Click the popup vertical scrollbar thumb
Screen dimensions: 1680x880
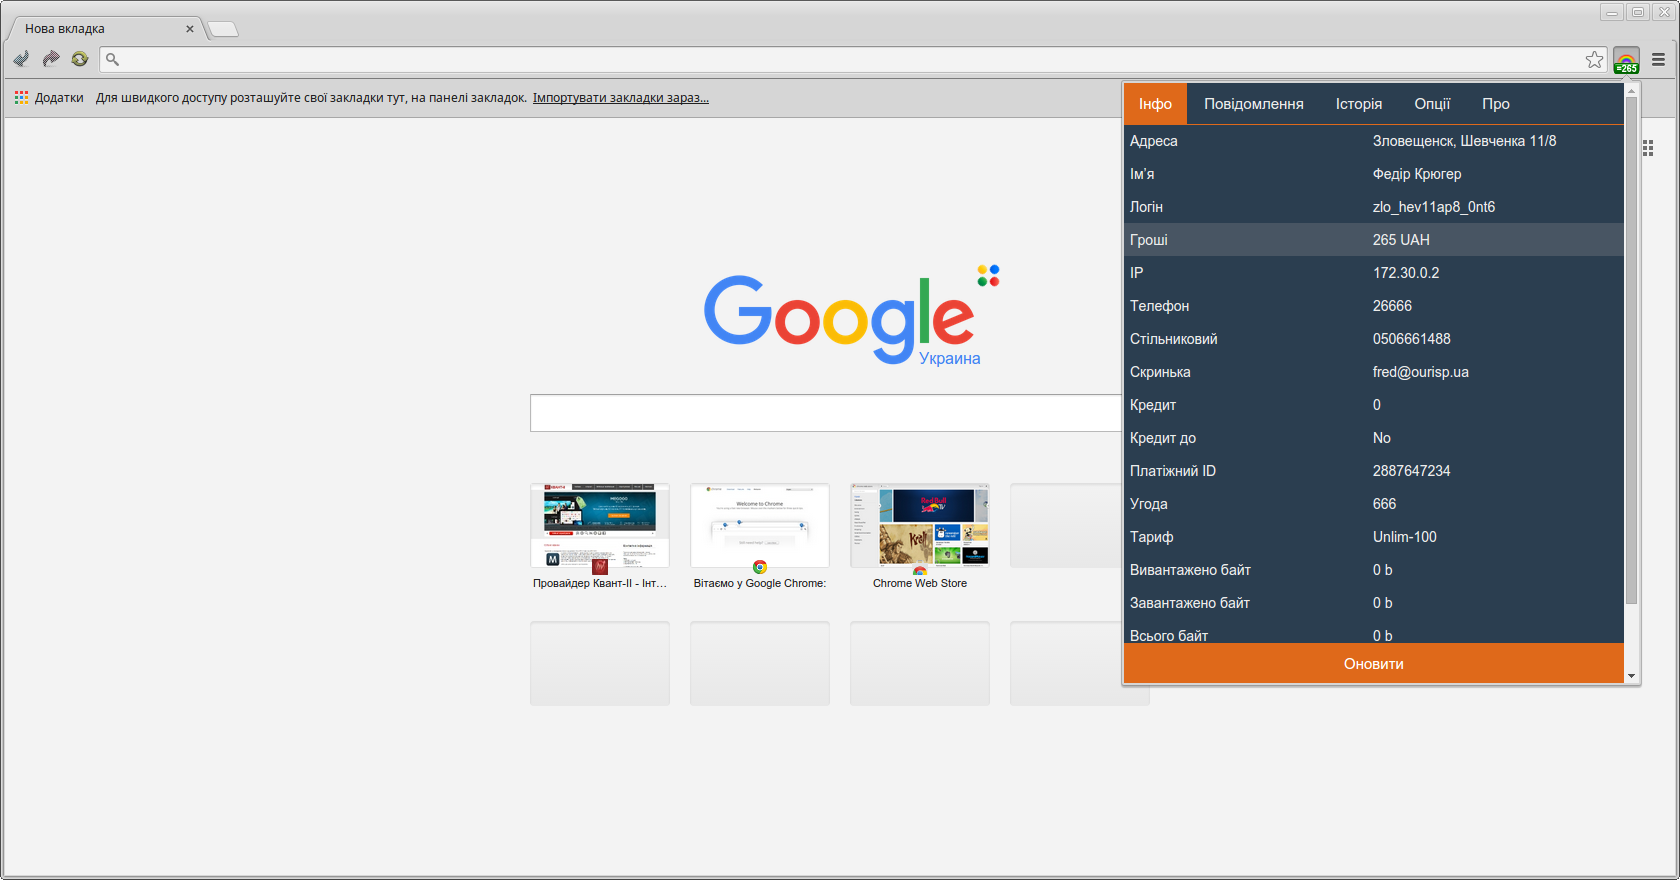[1632, 350]
